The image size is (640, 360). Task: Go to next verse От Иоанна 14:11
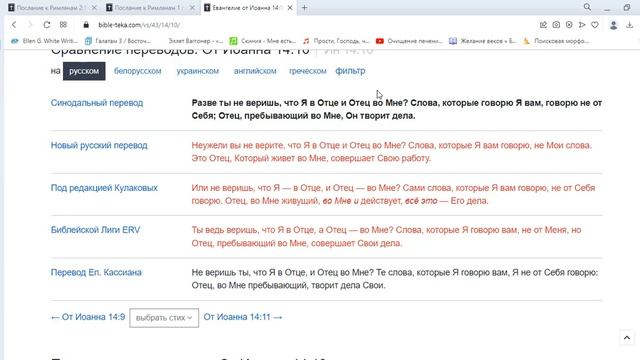[x=243, y=317]
